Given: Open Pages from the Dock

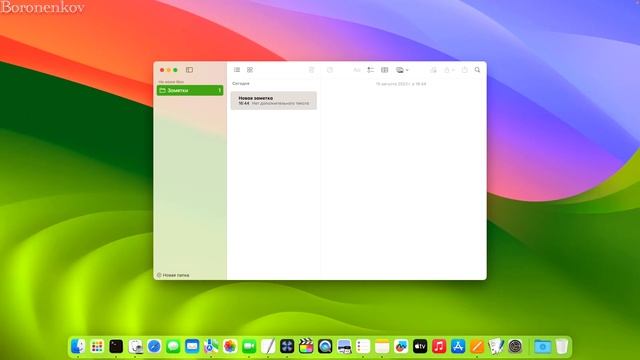Looking at the screenshot, I should [x=477, y=346].
